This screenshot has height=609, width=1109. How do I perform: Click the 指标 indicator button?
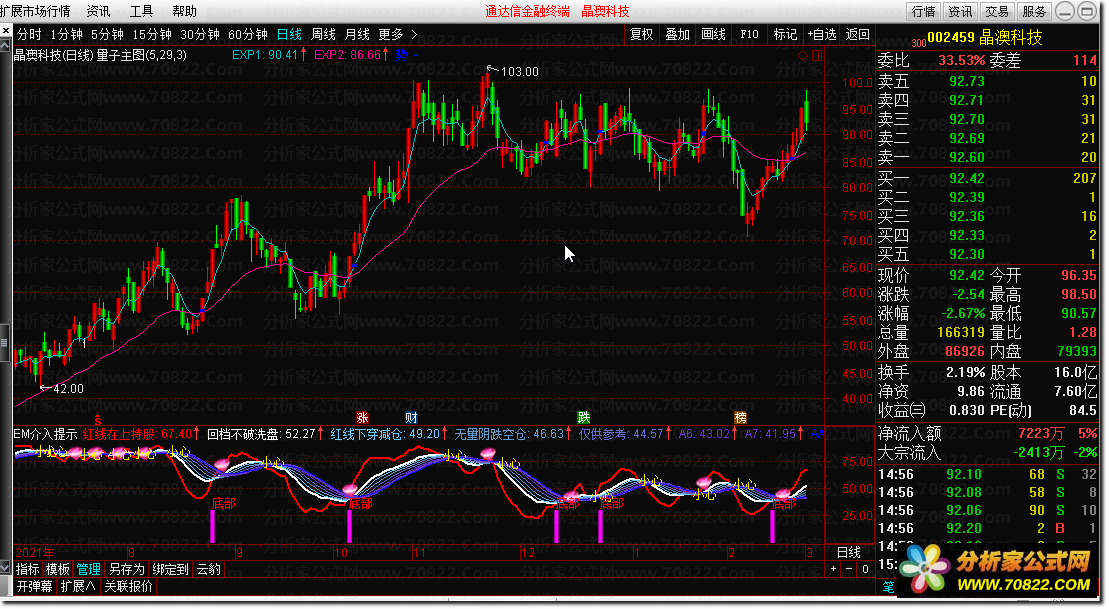(28, 569)
